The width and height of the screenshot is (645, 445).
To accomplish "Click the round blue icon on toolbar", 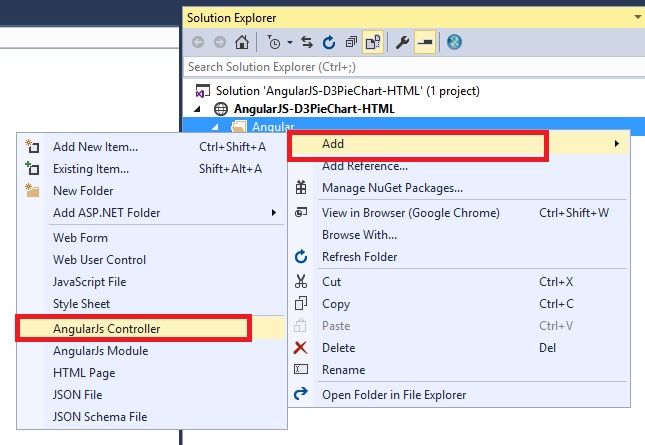I will point(453,42).
